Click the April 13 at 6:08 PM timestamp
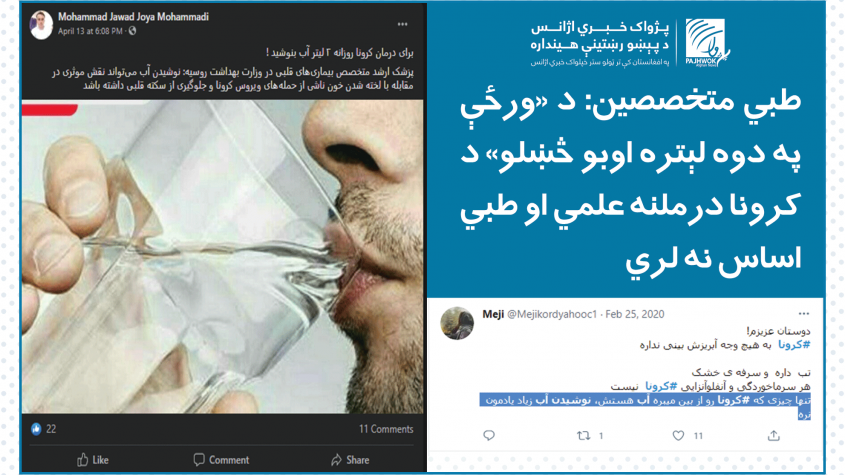 (90, 31)
